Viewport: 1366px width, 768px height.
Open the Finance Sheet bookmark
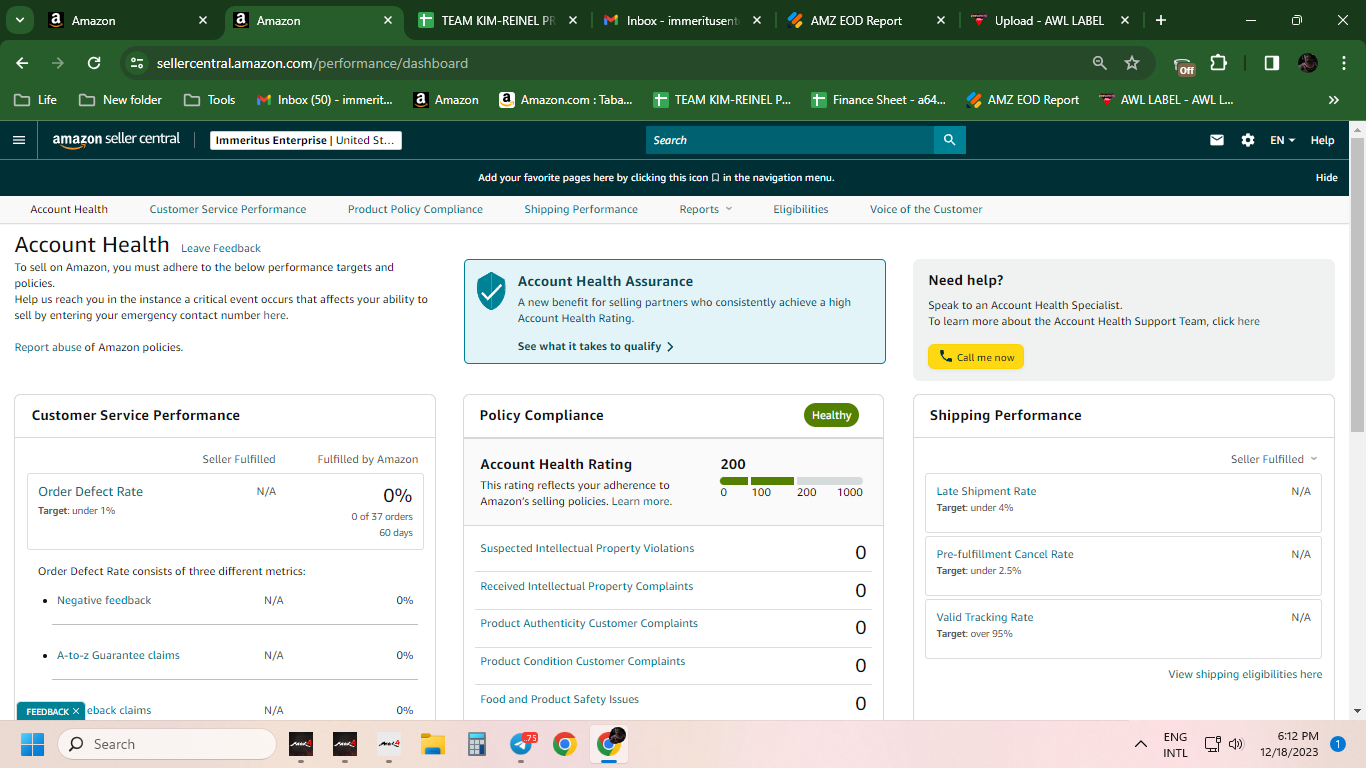click(x=879, y=100)
